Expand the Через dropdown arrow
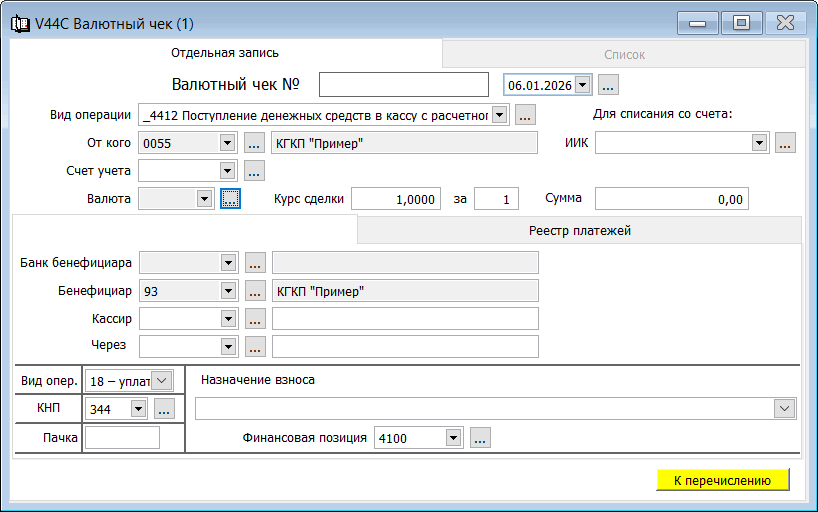The image size is (818, 512). pos(228,347)
